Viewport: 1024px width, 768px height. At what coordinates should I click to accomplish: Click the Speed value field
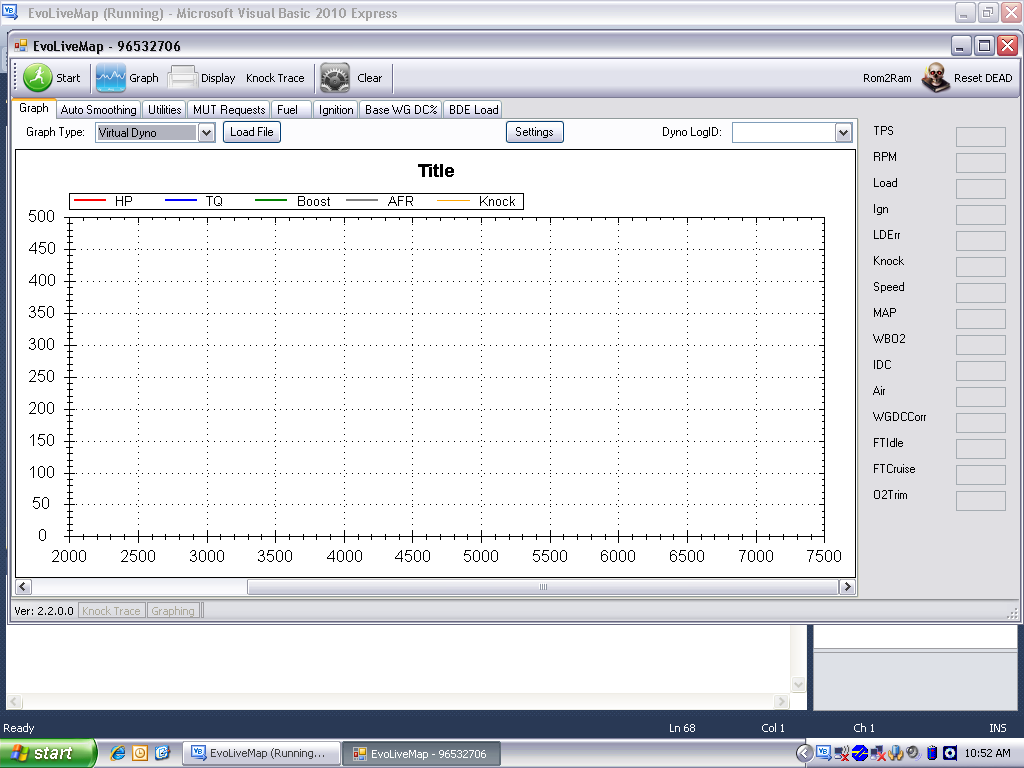pos(980,293)
